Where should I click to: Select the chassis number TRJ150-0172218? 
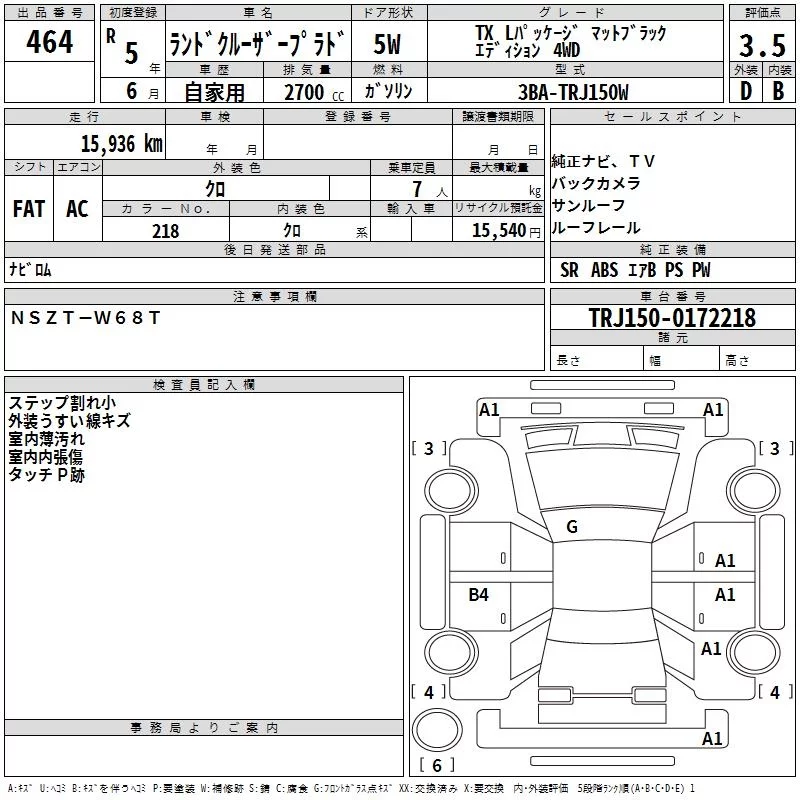[x=672, y=318]
